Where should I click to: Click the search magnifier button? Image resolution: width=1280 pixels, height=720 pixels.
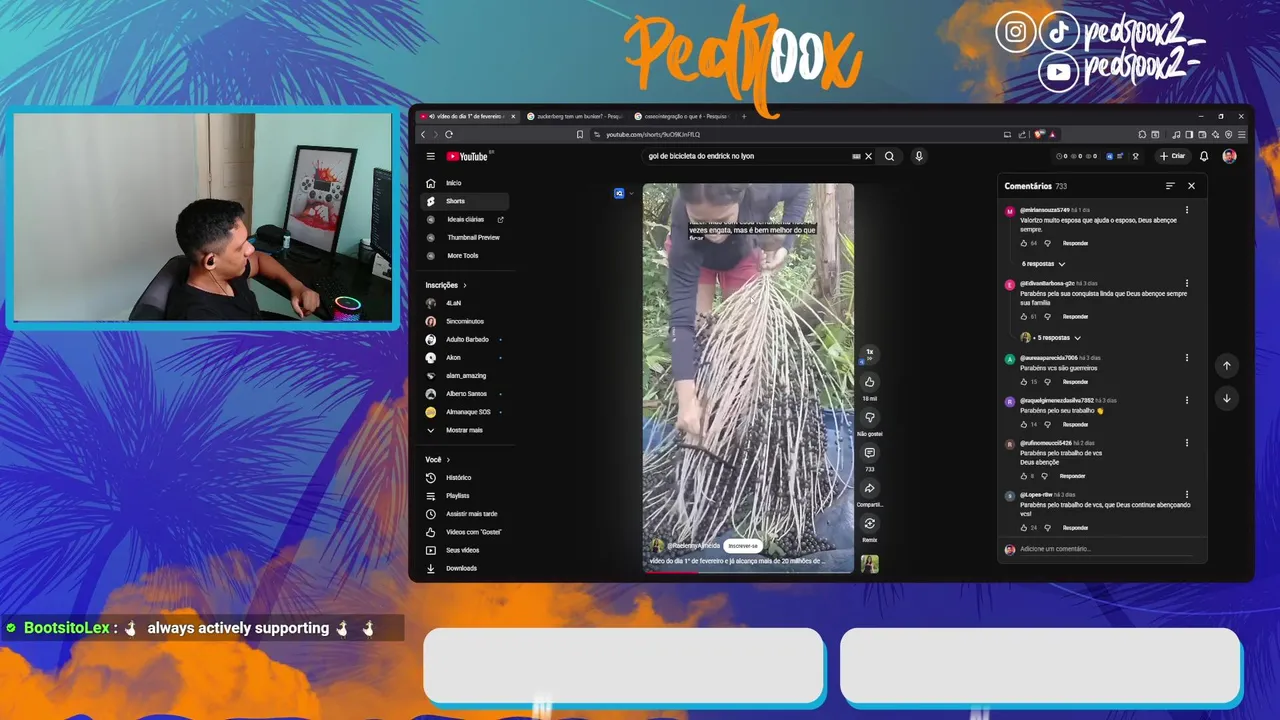889,156
